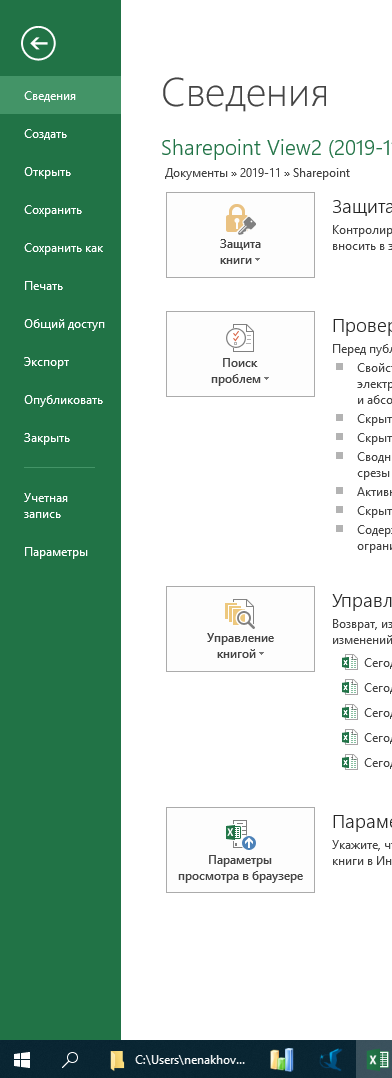Image resolution: width=392 pixels, height=1078 pixels.
Task: Click the Поиск проблем document check icon
Action: [240, 338]
